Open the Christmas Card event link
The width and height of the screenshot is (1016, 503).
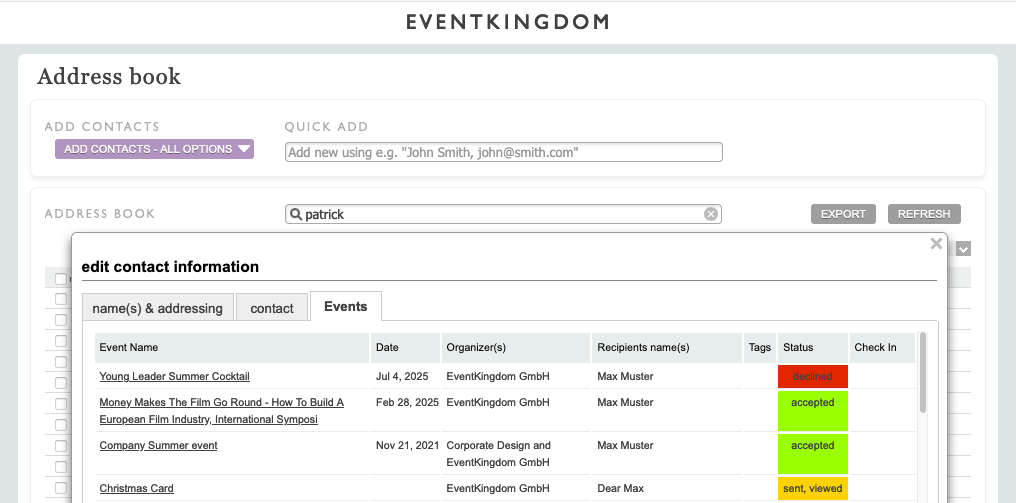click(x=136, y=488)
